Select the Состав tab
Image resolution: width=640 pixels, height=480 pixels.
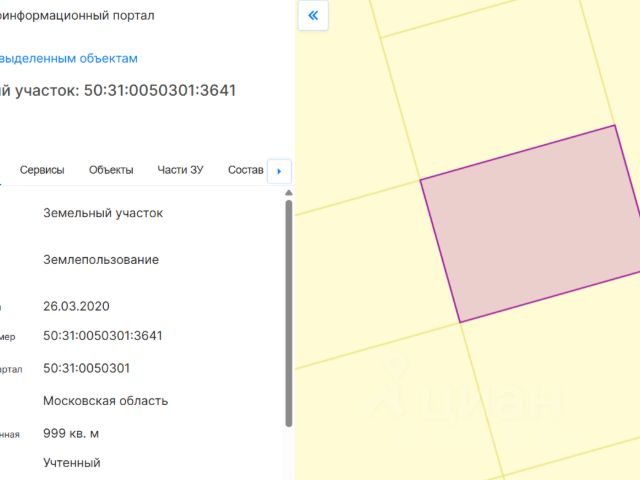pyautogui.click(x=245, y=170)
